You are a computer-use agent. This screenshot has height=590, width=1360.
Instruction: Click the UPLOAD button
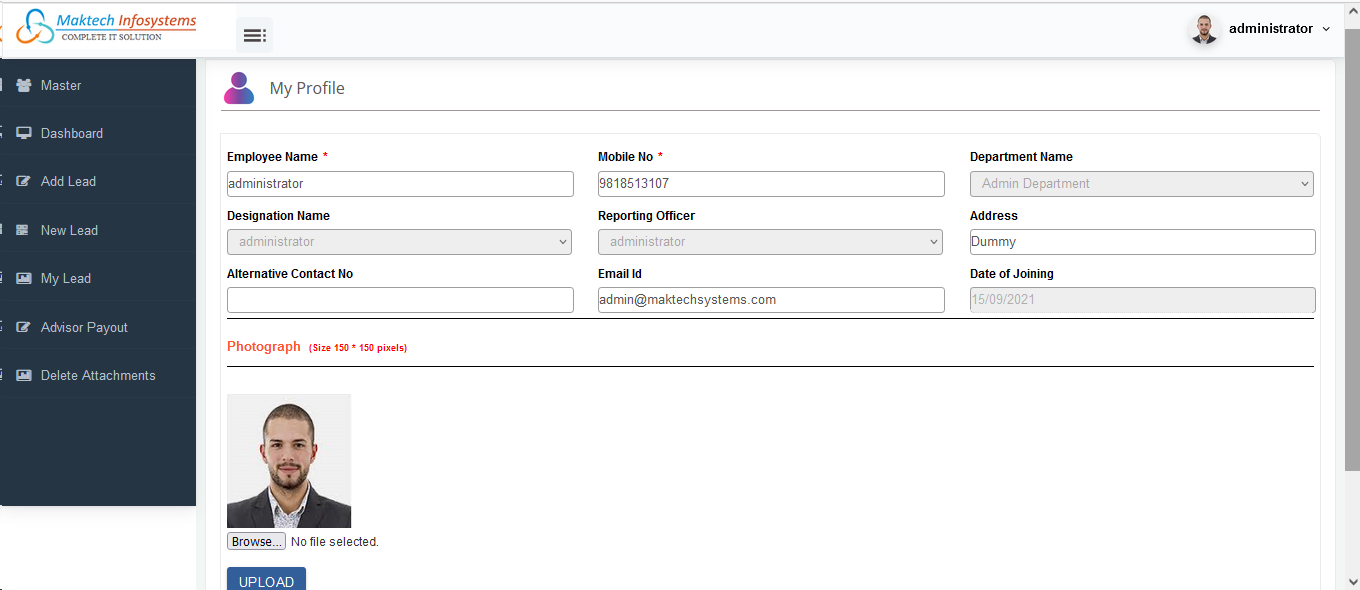pos(266,581)
